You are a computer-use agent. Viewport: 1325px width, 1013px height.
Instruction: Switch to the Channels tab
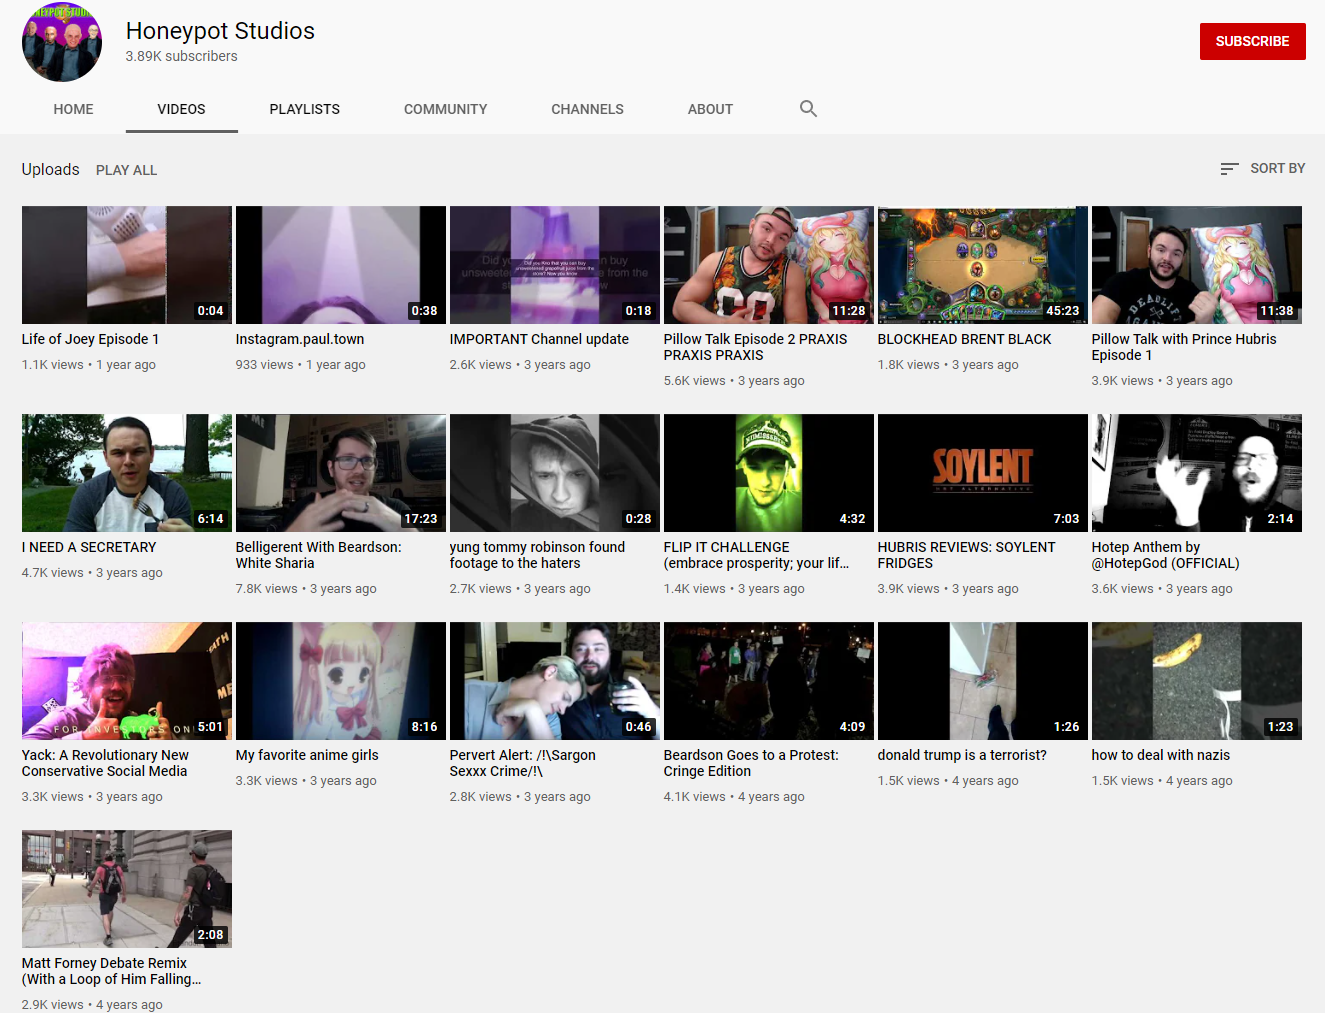587,109
